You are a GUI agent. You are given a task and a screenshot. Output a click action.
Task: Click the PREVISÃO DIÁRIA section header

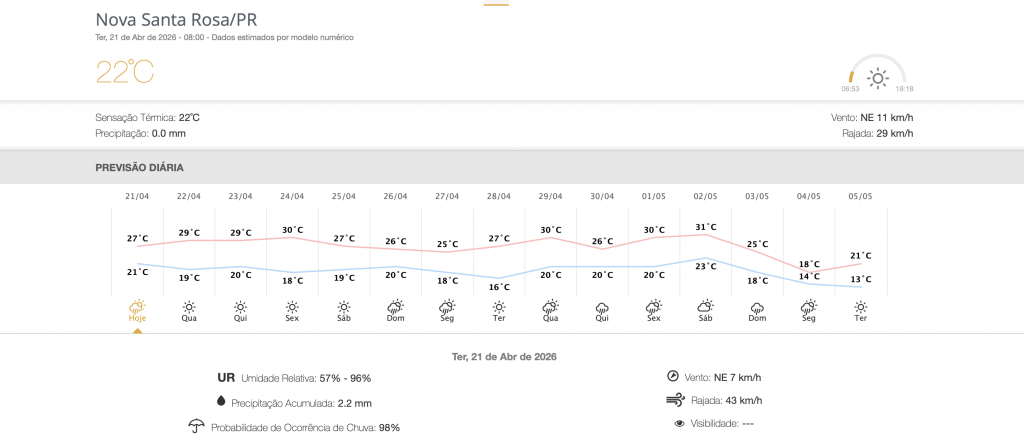click(x=139, y=167)
